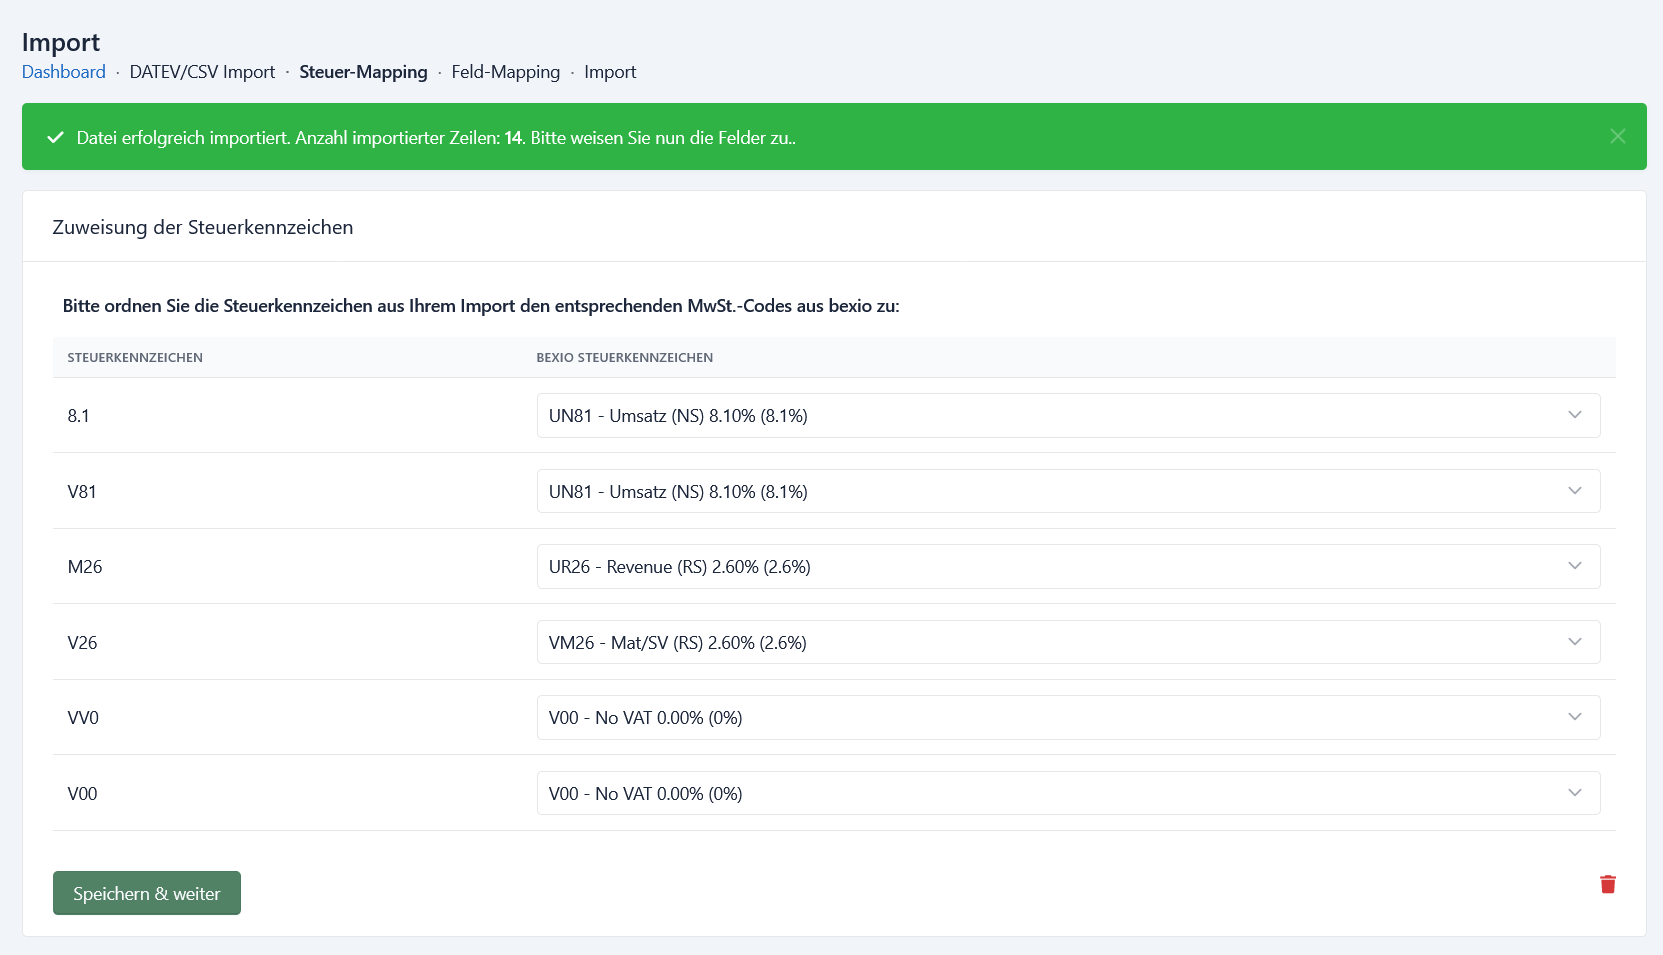
Task: Expand the bexio tax code dropdown for V81
Action: pos(1067,492)
